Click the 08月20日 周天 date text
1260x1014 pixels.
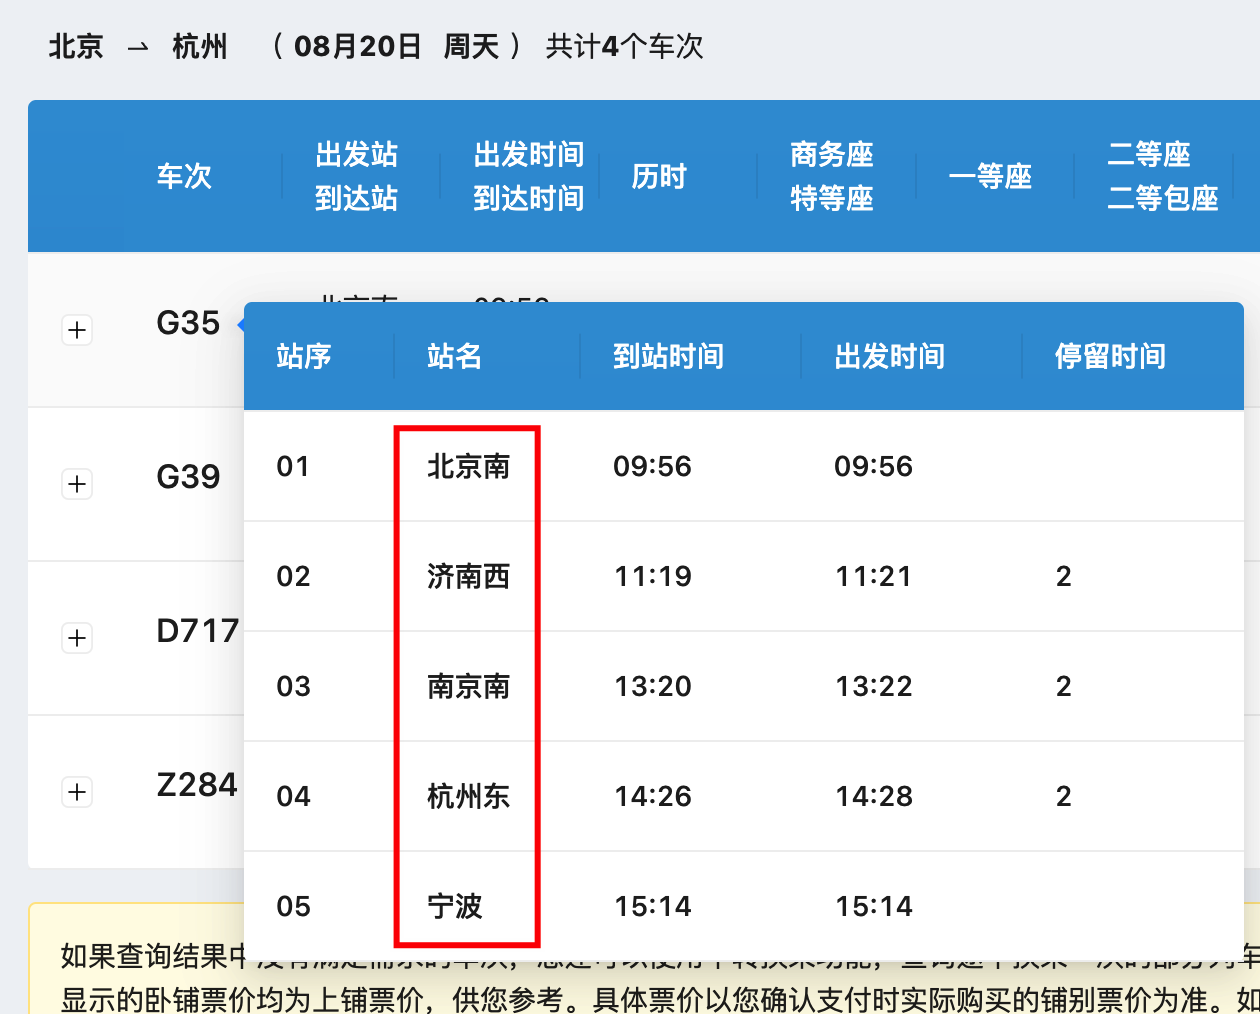coord(397,46)
